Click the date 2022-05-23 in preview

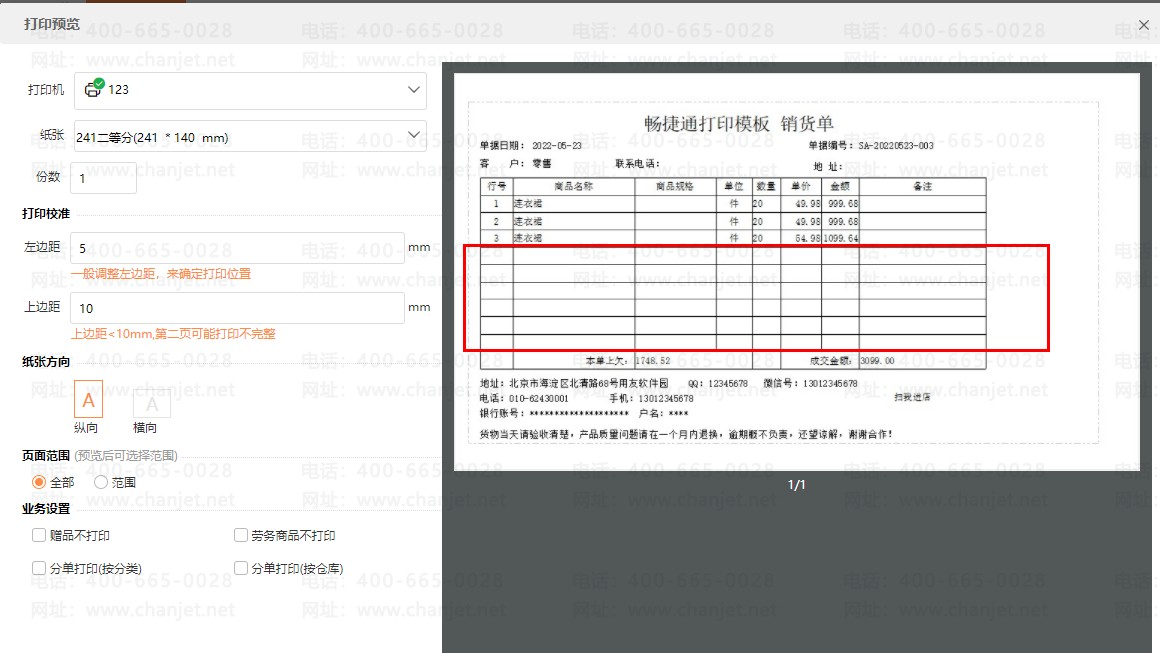click(x=556, y=146)
